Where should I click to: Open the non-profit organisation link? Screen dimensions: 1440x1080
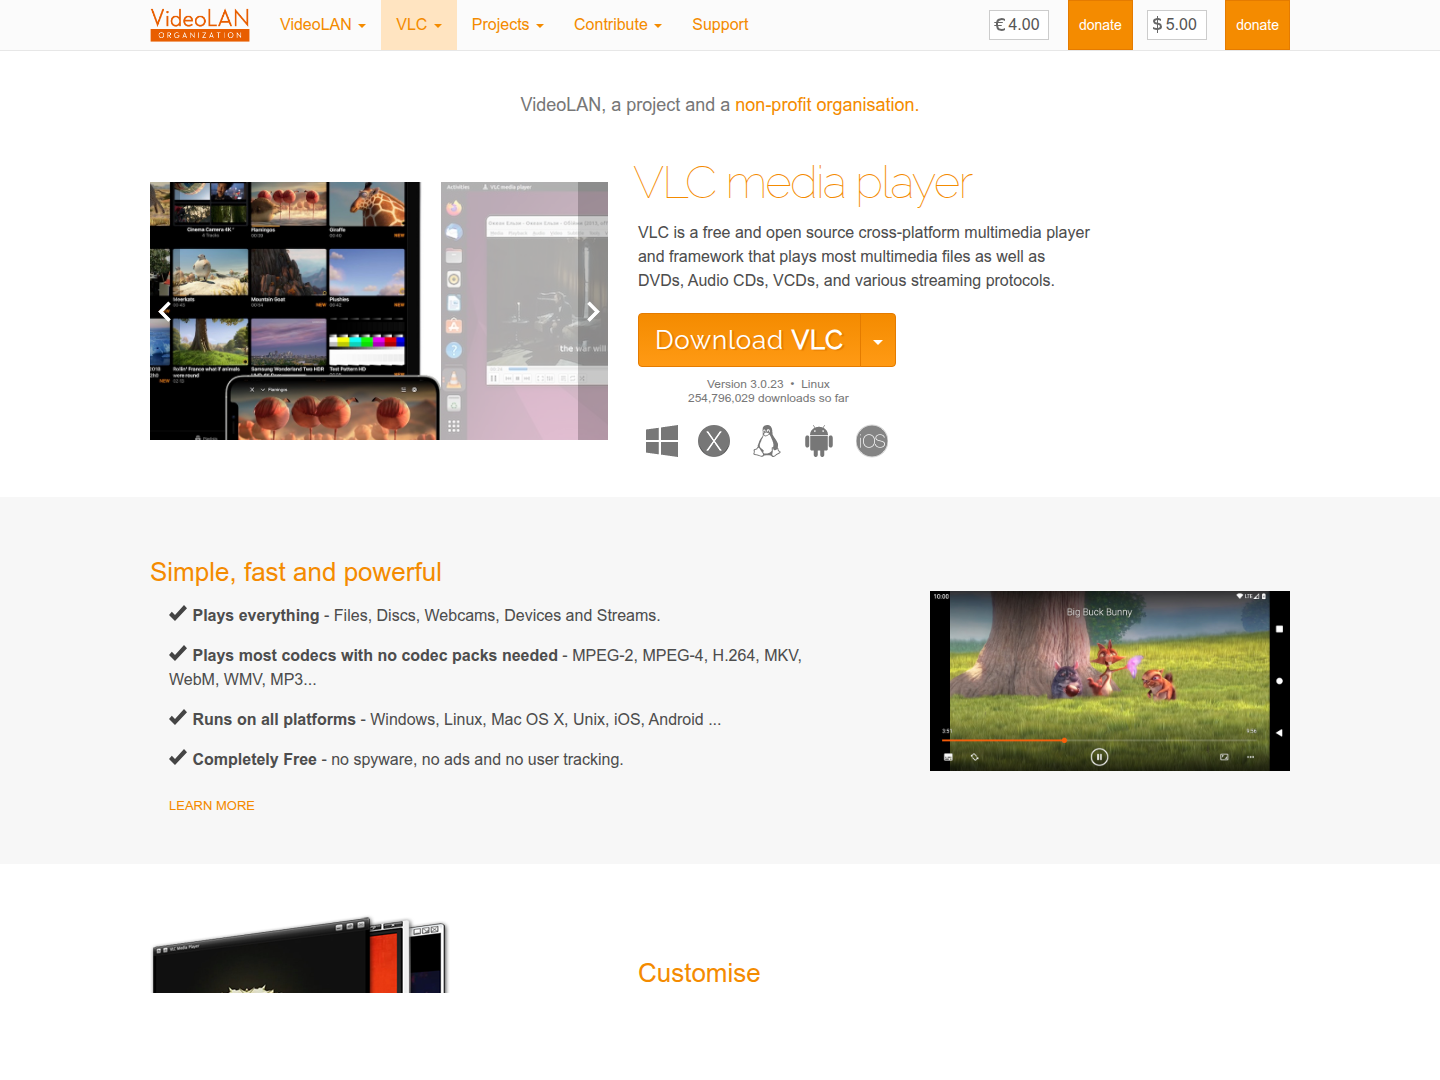[827, 105]
